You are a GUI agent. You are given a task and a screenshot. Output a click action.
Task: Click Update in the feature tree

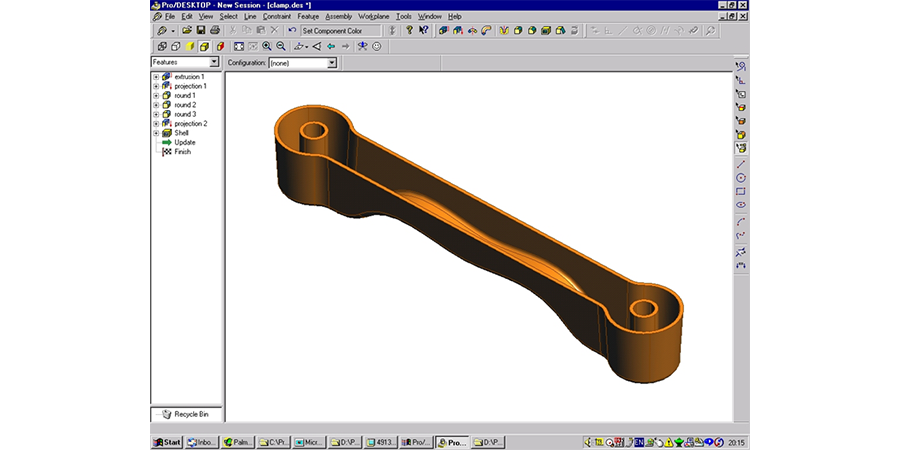(184, 142)
